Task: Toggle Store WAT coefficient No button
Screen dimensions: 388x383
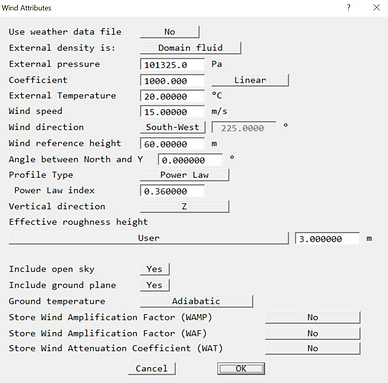Action: pyautogui.click(x=313, y=348)
